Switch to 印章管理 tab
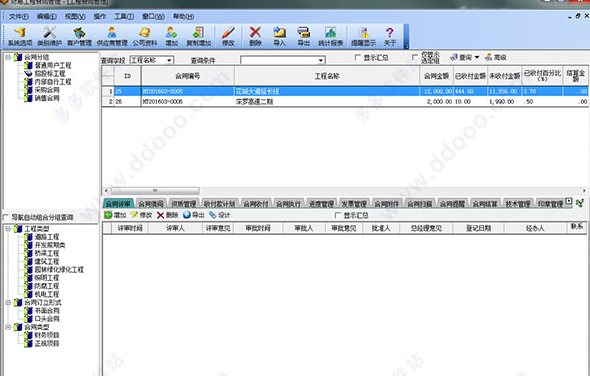 coord(550,204)
